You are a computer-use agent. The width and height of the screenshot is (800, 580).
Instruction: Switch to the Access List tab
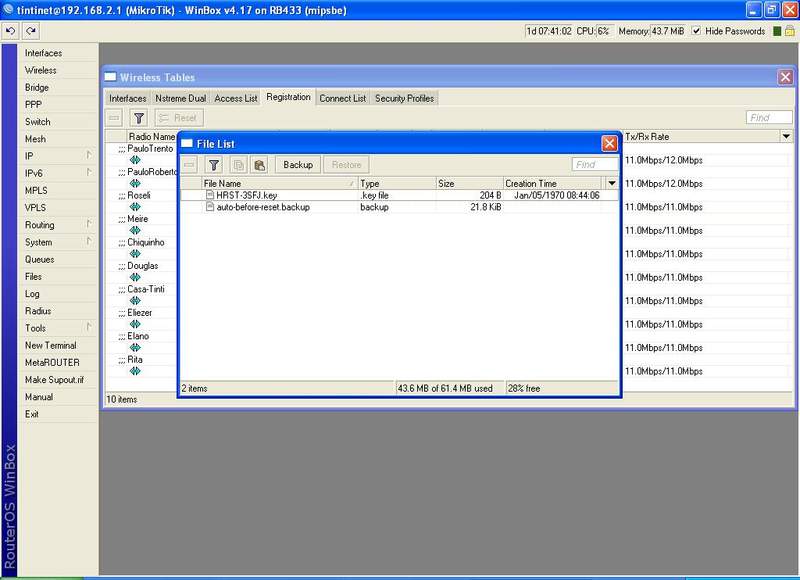click(x=236, y=98)
